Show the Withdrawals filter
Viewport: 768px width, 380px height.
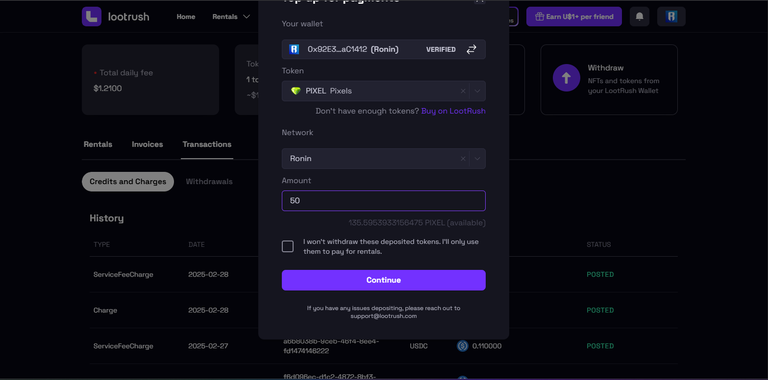209,182
